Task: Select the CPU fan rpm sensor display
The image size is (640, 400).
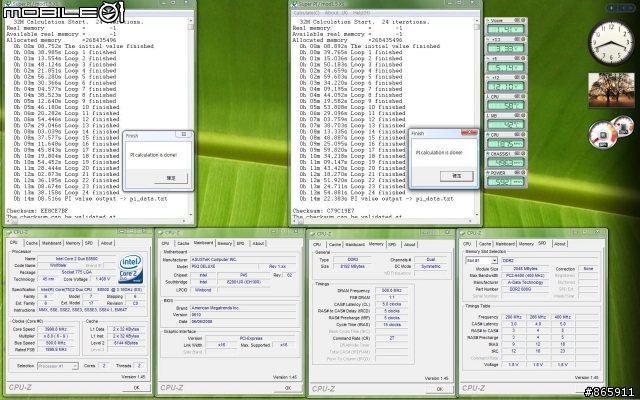Action: click(x=505, y=143)
